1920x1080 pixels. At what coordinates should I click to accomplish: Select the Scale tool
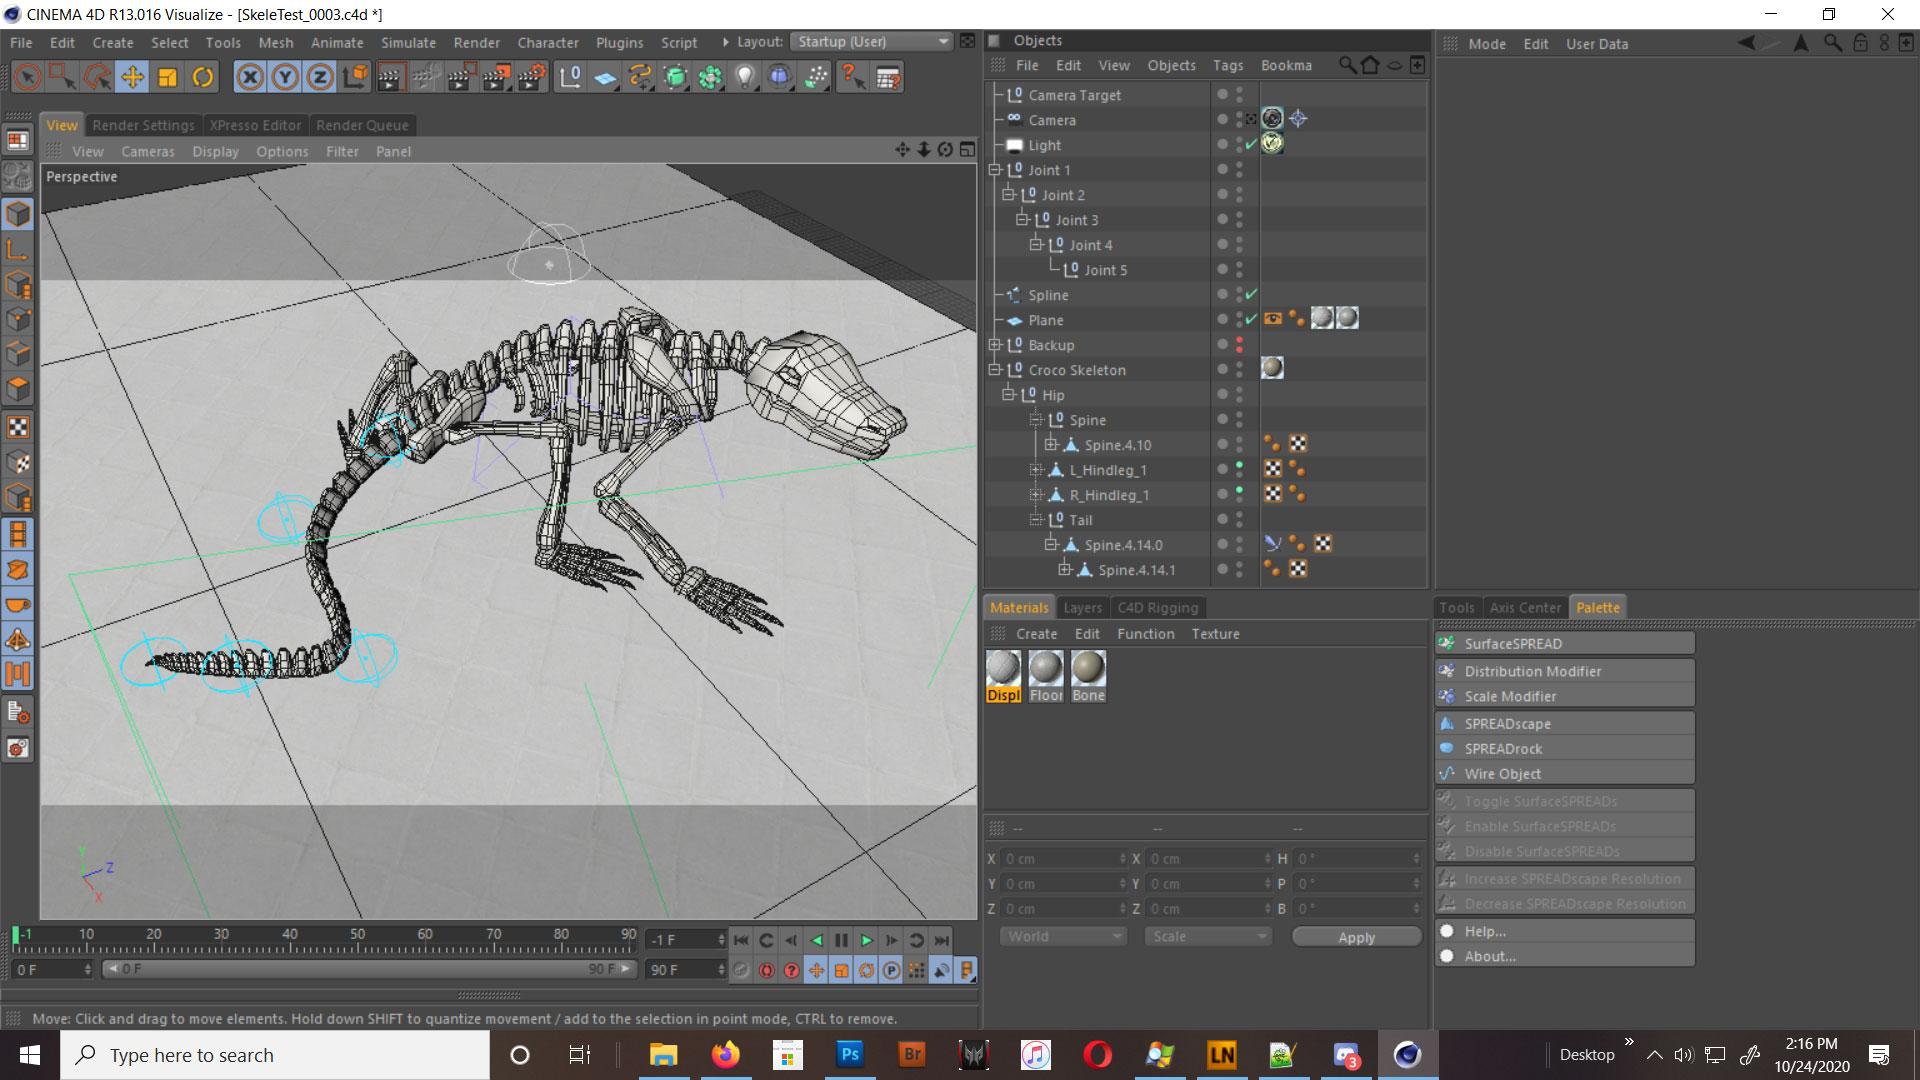pyautogui.click(x=167, y=77)
